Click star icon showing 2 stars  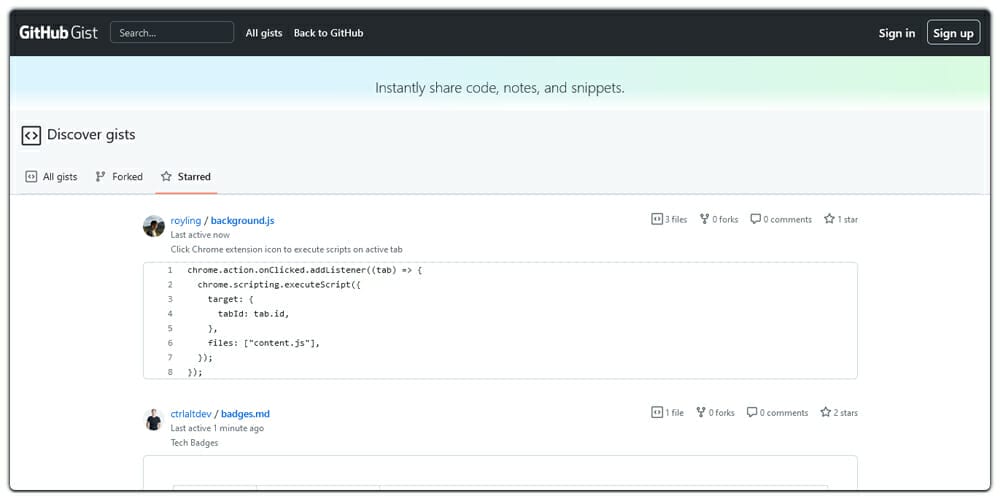click(x=826, y=412)
